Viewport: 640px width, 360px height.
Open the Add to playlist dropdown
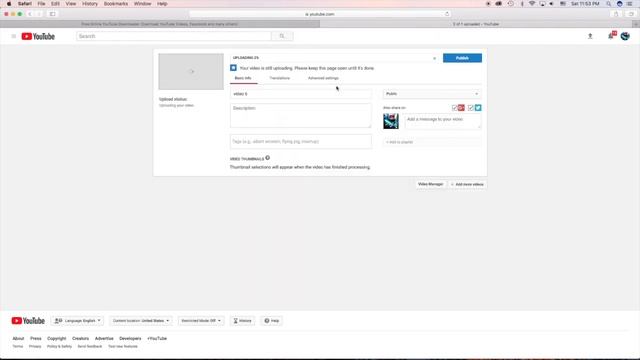pyautogui.click(x=432, y=142)
